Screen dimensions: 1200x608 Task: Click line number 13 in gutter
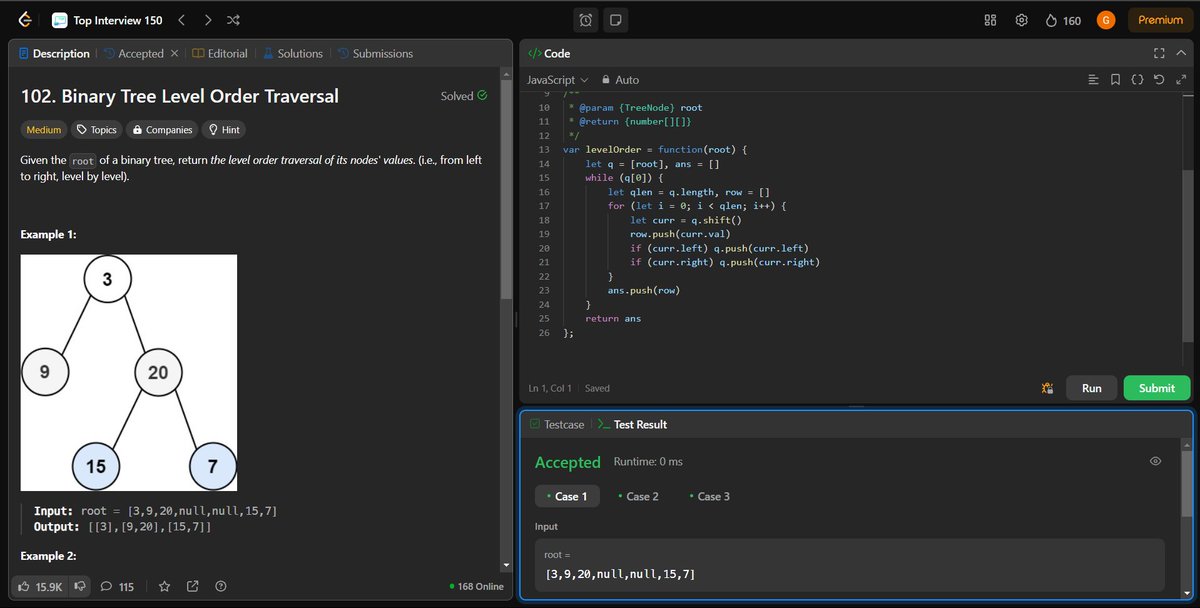[544, 149]
